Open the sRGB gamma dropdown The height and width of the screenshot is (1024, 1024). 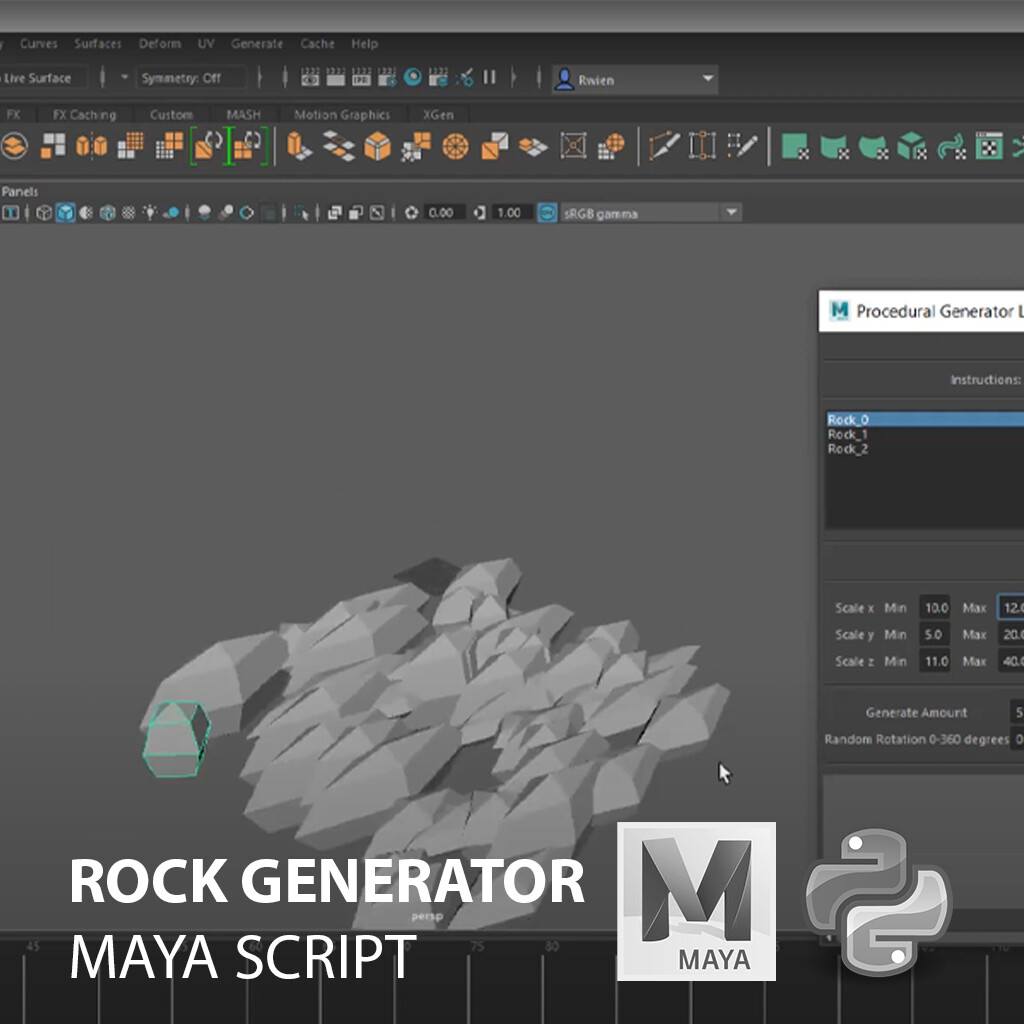(x=730, y=212)
